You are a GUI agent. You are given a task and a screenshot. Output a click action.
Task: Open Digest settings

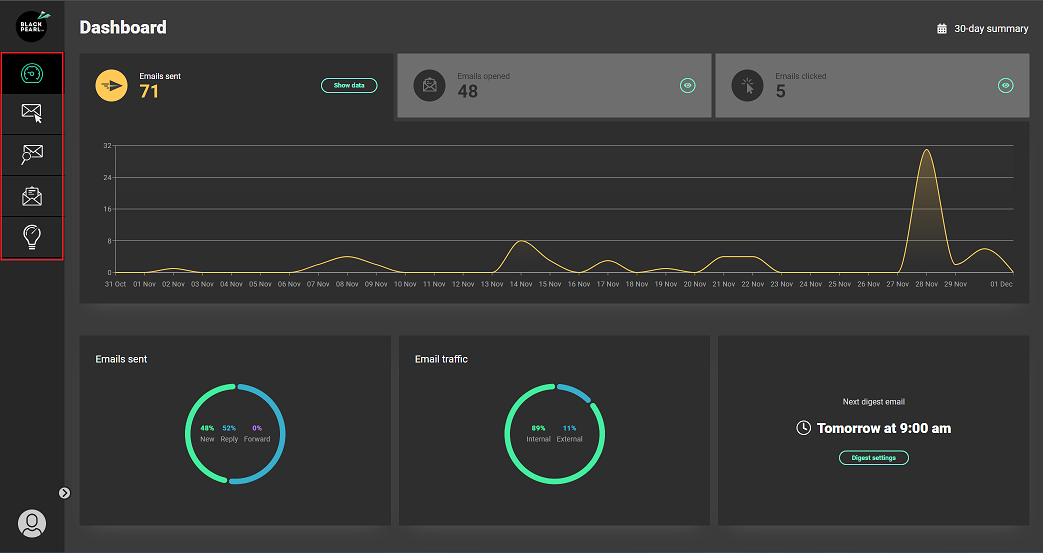[x=873, y=458]
